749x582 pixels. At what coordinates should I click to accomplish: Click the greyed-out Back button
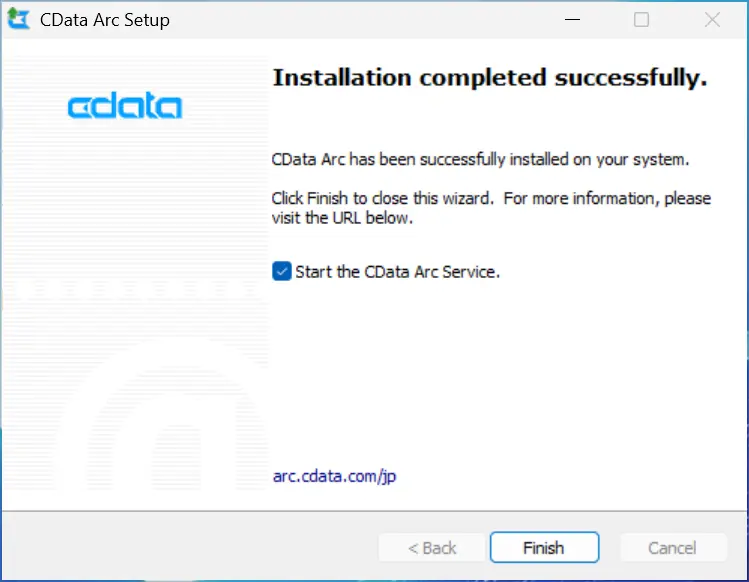[432, 547]
